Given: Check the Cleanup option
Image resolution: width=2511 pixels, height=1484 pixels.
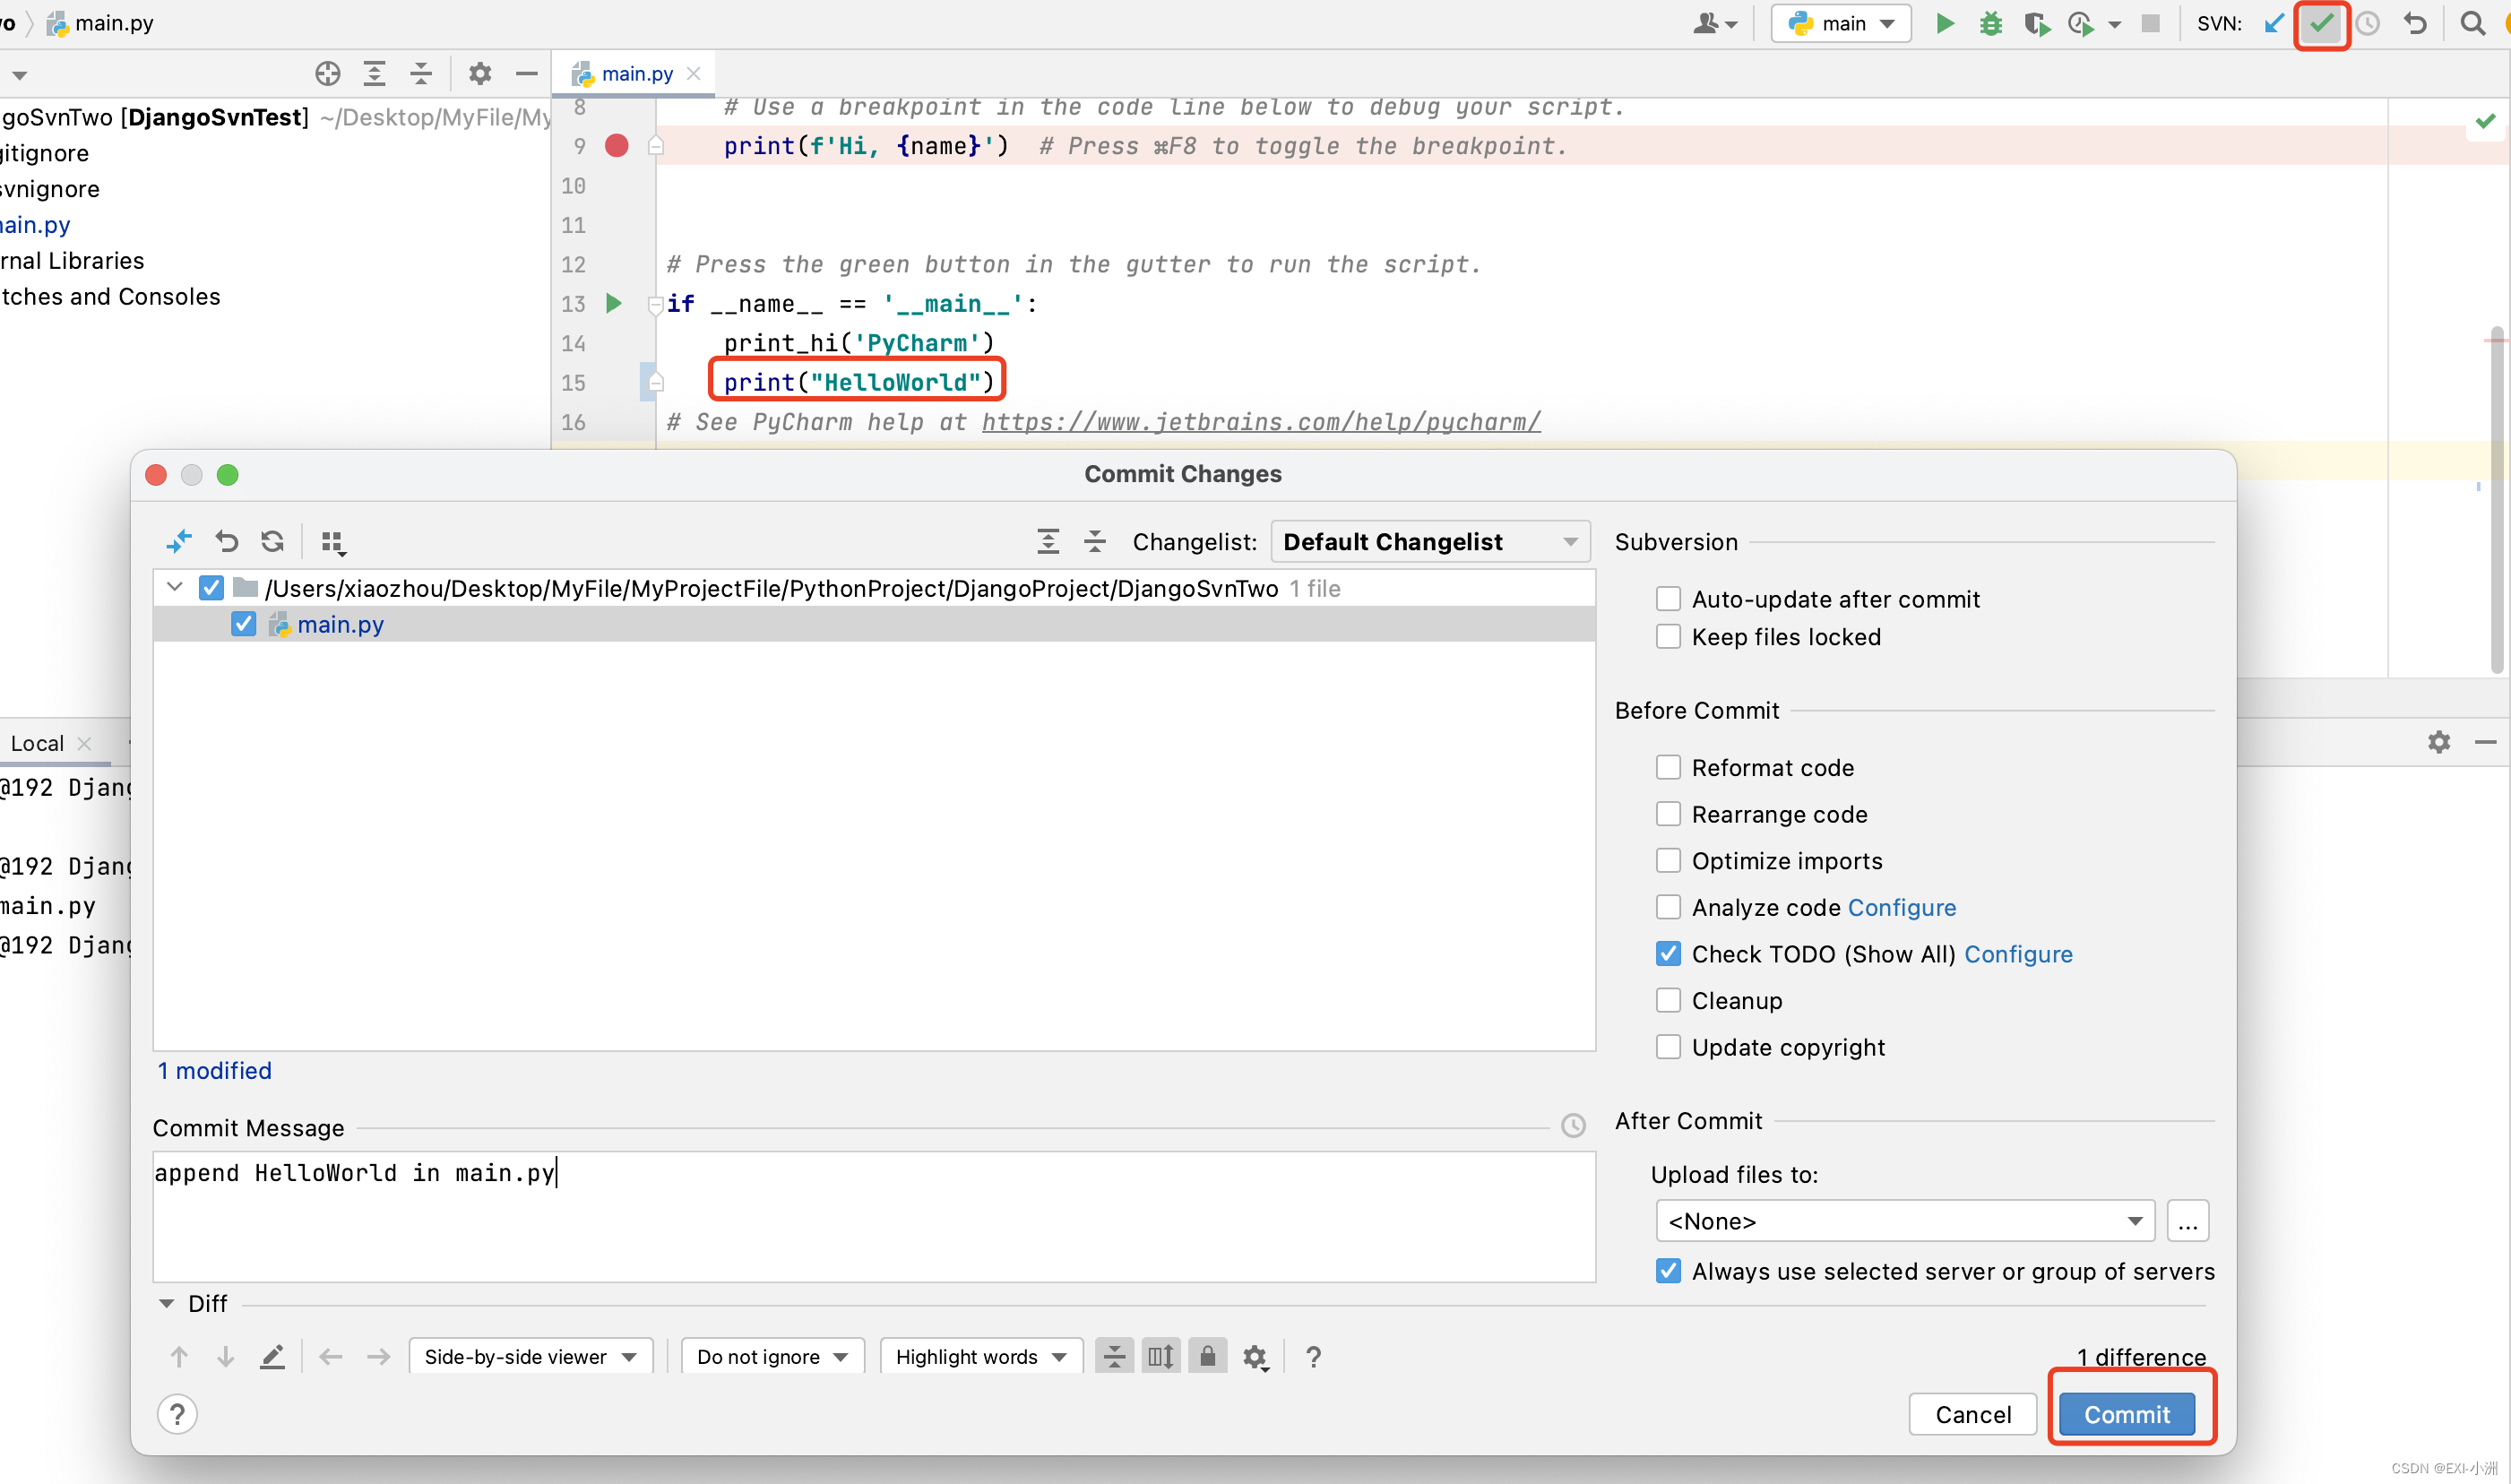Looking at the screenshot, I should 1668,1000.
